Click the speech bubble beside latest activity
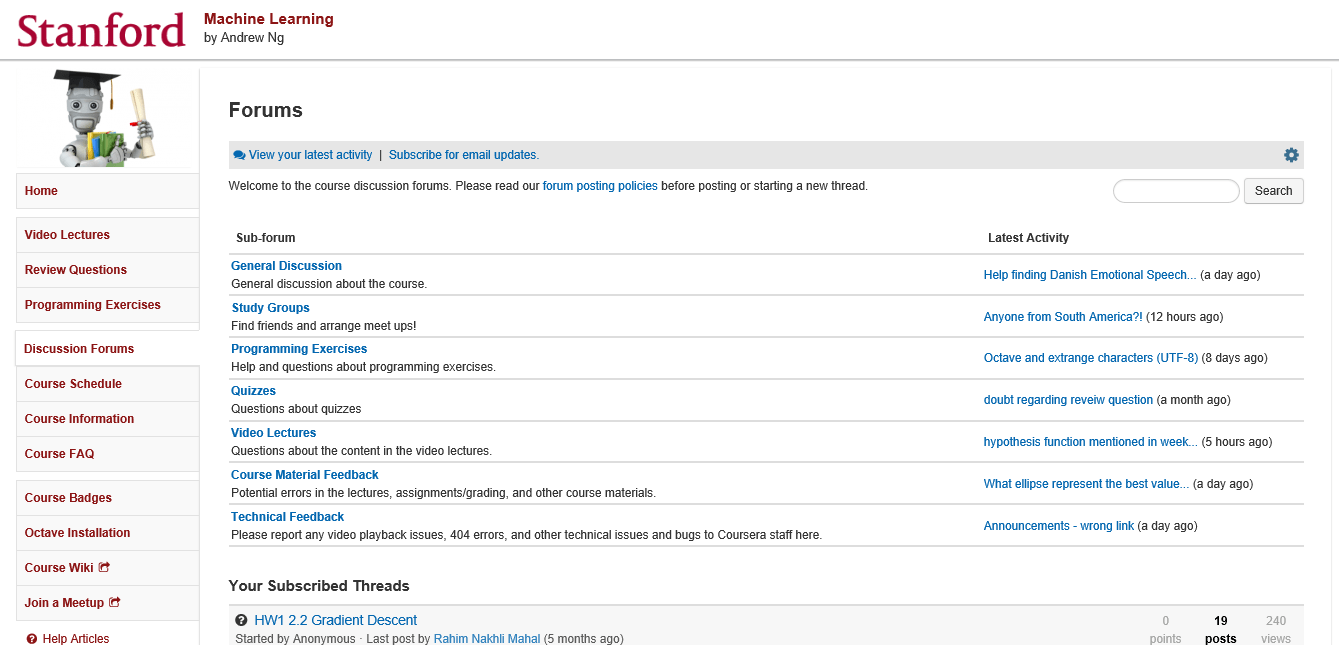1339x645 pixels. [239, 155]
